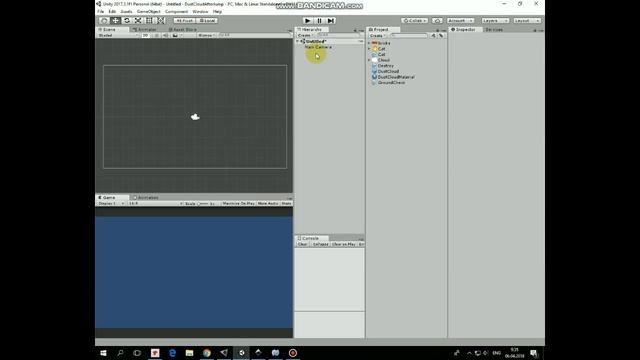Select the DustCloudMaterial asset

pos(393,77)
